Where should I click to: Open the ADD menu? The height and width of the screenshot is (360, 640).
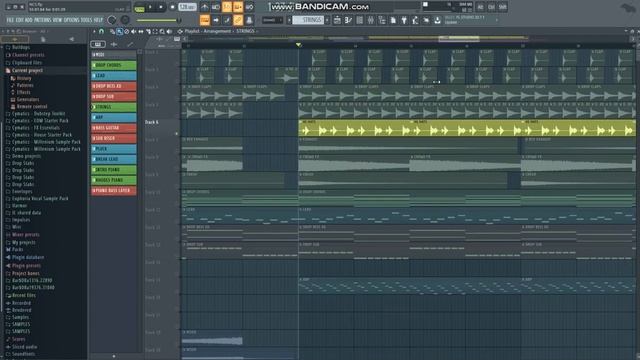pyautogui.click(x=29, y=20)
